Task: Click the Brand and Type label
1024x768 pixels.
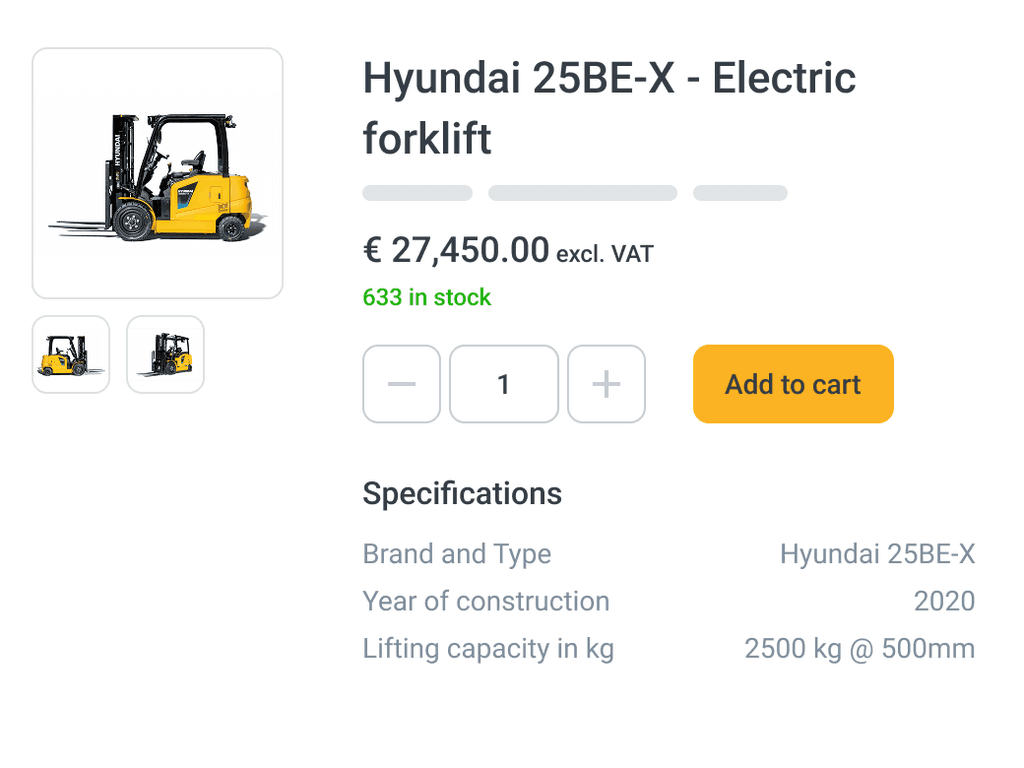Action: [x=457, y=554]
